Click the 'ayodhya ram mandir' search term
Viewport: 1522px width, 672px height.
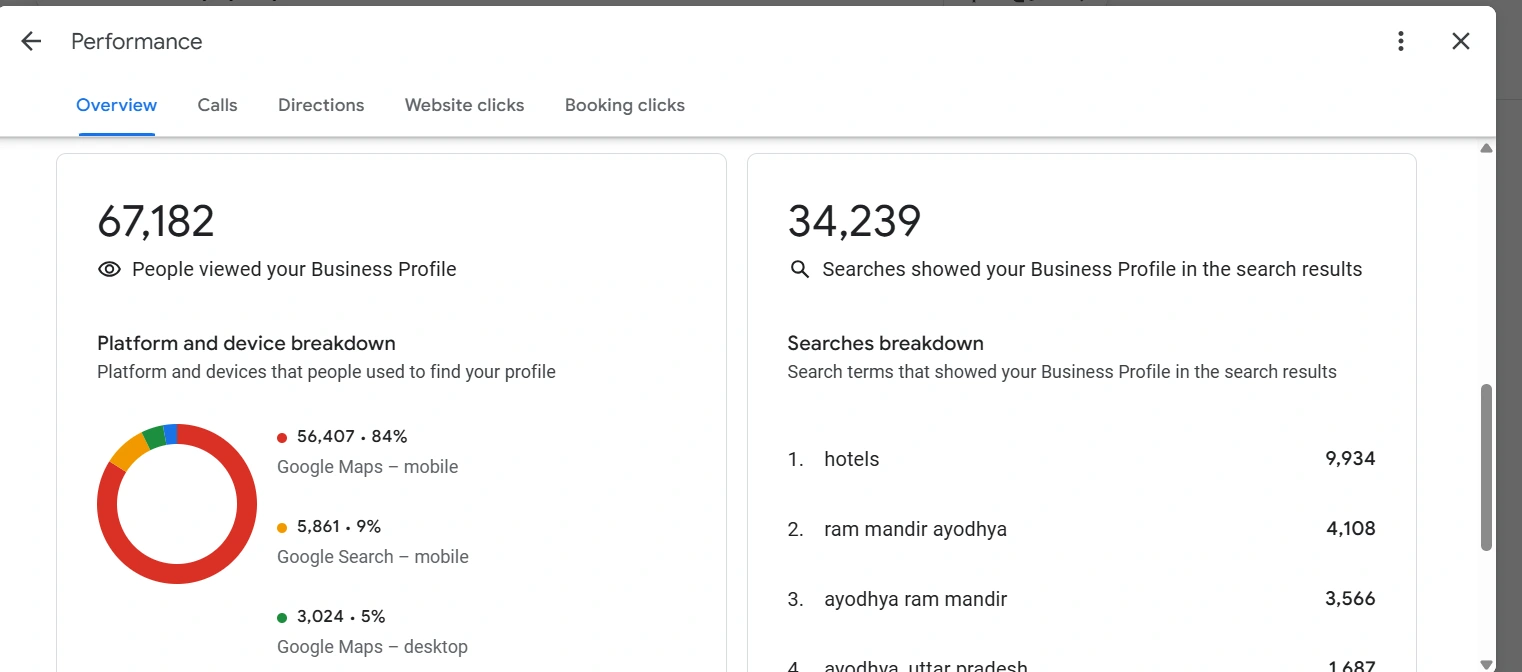click(915, 599)
